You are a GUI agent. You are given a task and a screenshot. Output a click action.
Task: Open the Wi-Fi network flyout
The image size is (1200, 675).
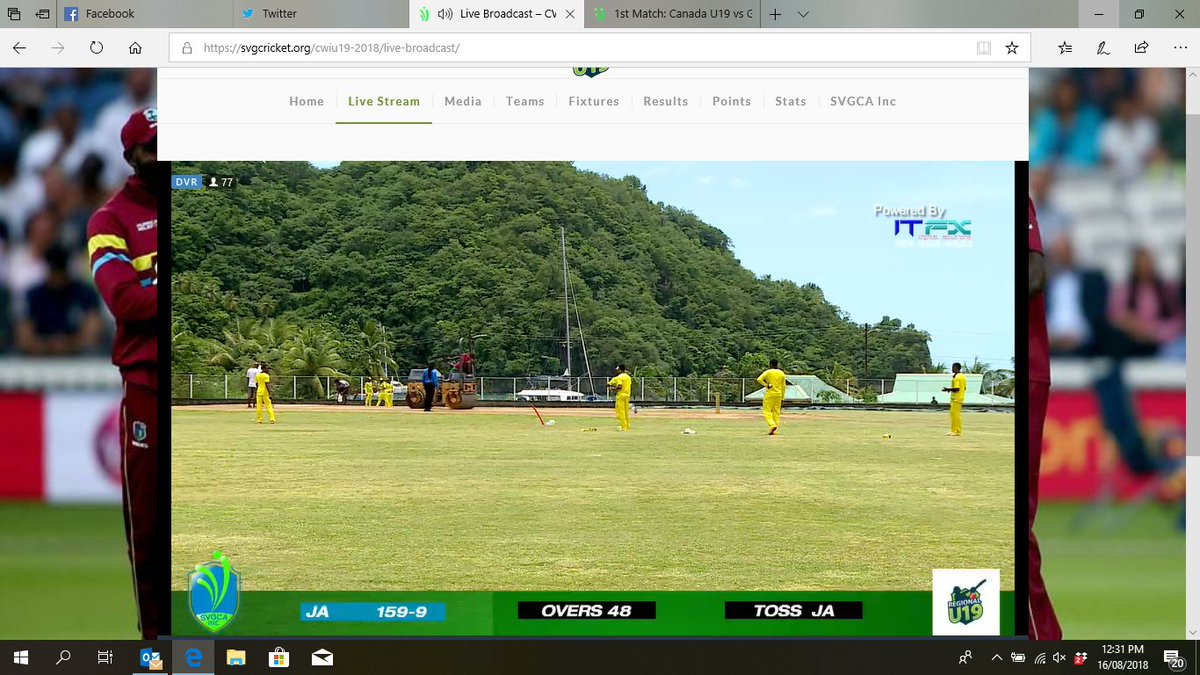point(1040,658)
